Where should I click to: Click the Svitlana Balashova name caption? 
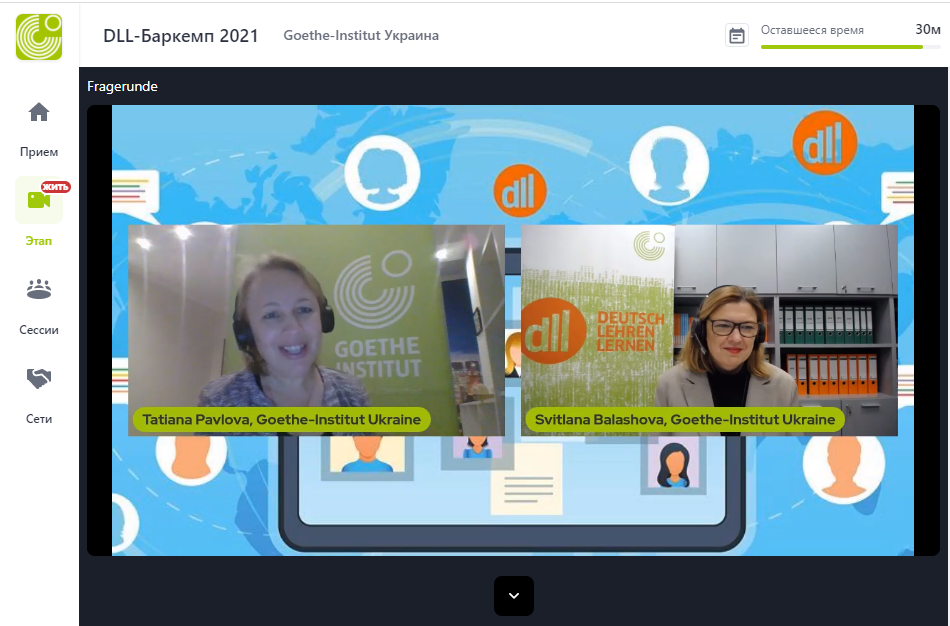coord(685,420)
